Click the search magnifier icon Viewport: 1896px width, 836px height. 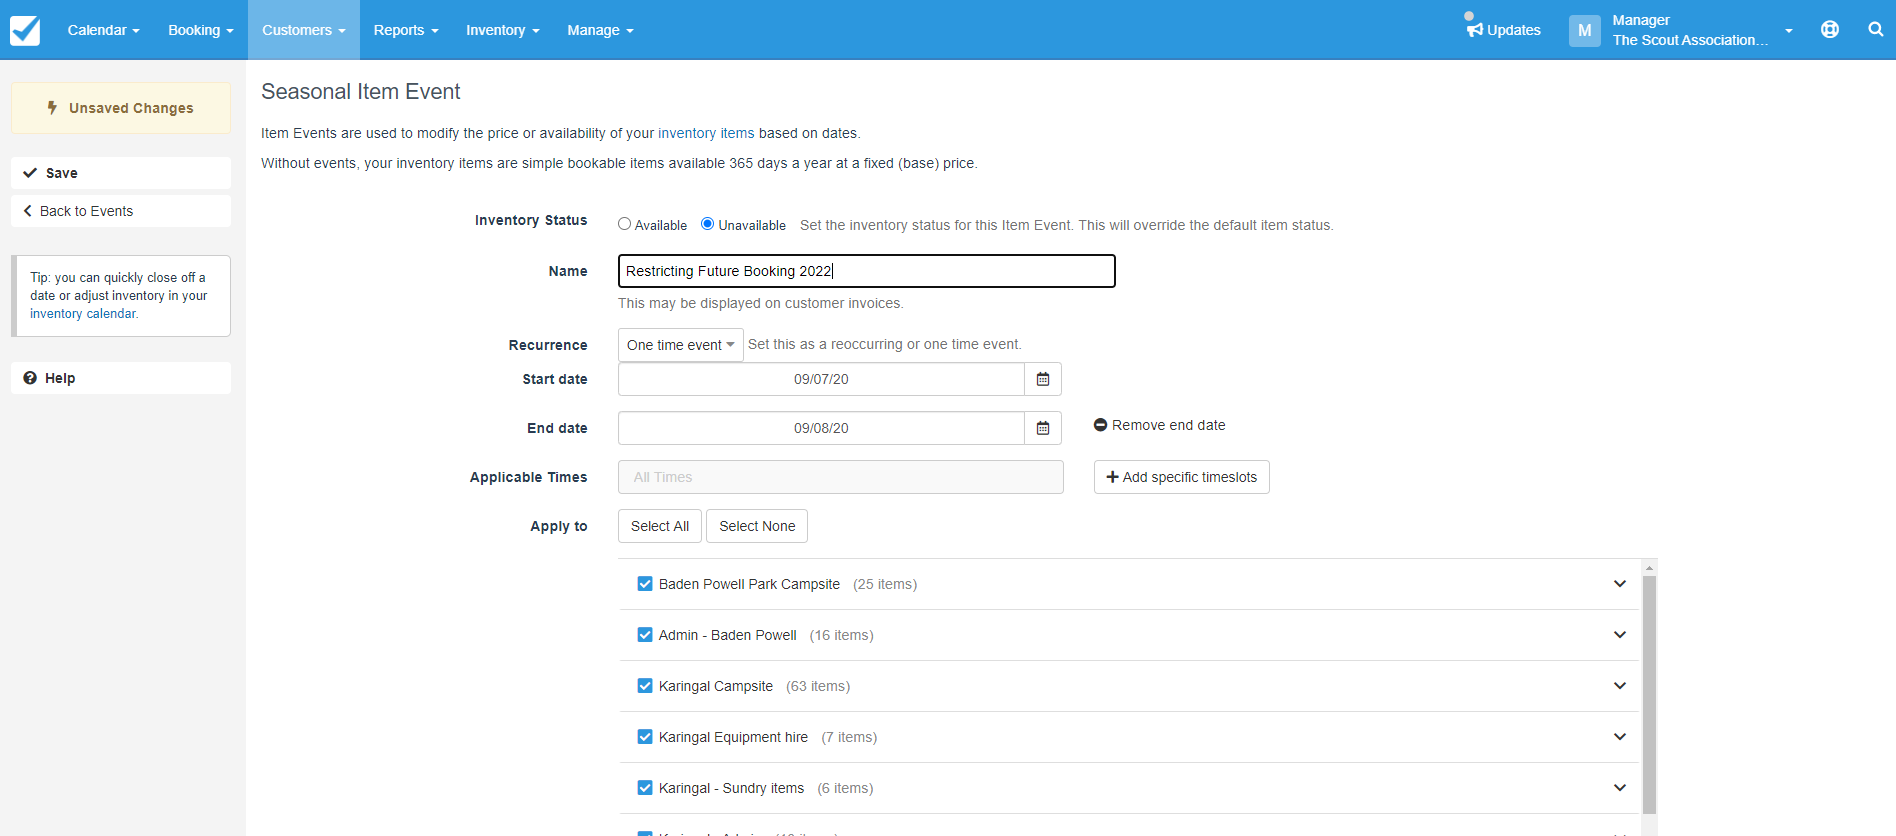(x=1876, y=30)
